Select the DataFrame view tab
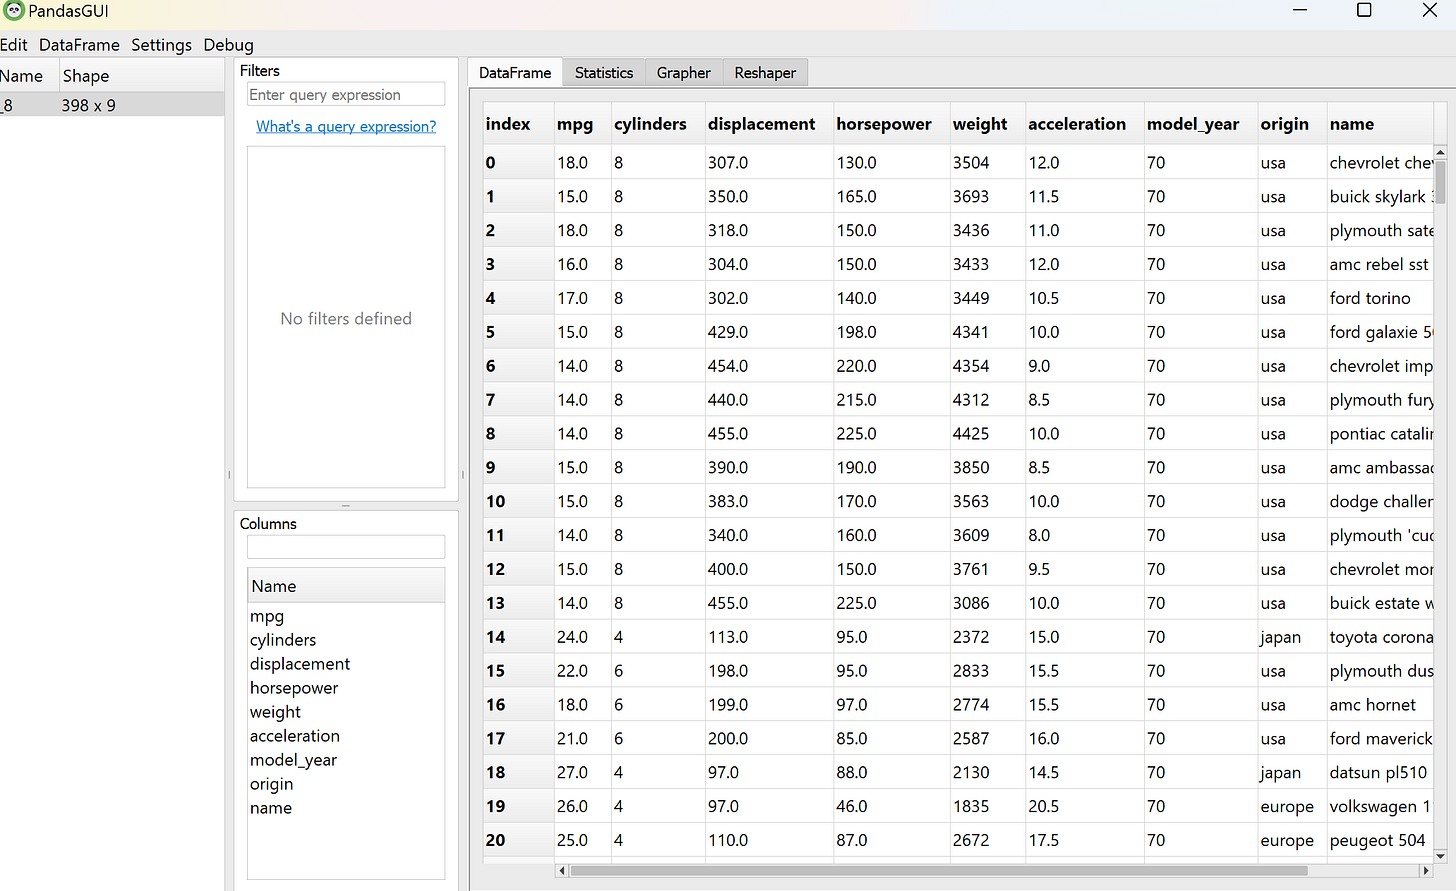1456x891 pixels. click(x=514, y=72)
